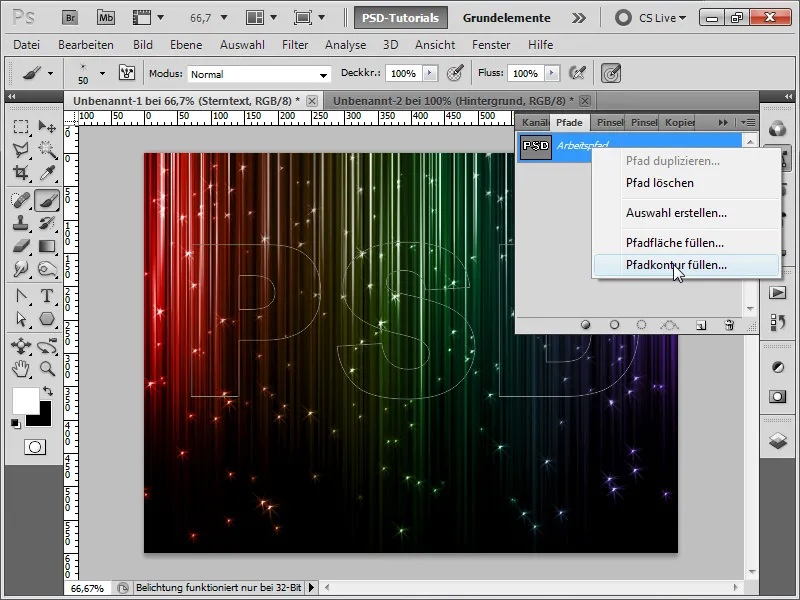The width and height of the screenshot is (800, 600).
Task: Choose the Polygonal Lasso tool
Action: (21, 149)
